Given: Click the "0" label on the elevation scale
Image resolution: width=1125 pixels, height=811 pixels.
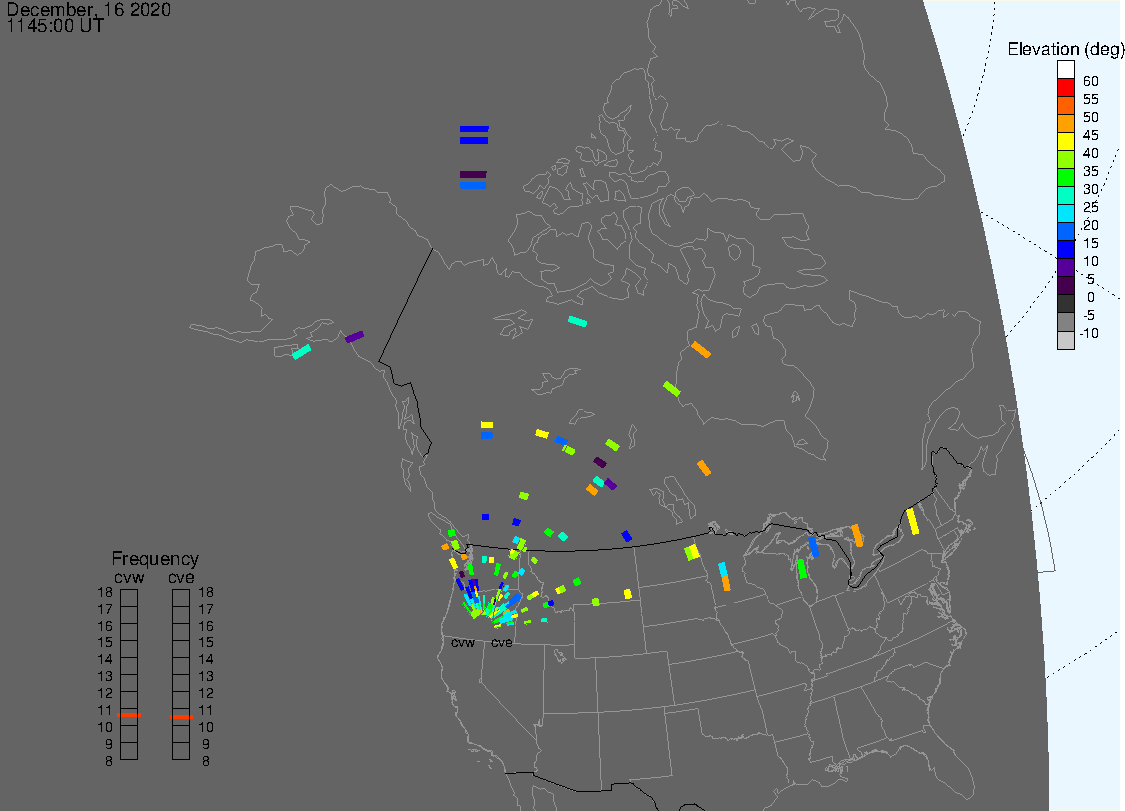Looking at the screenshot, I should click(1091, 297).
